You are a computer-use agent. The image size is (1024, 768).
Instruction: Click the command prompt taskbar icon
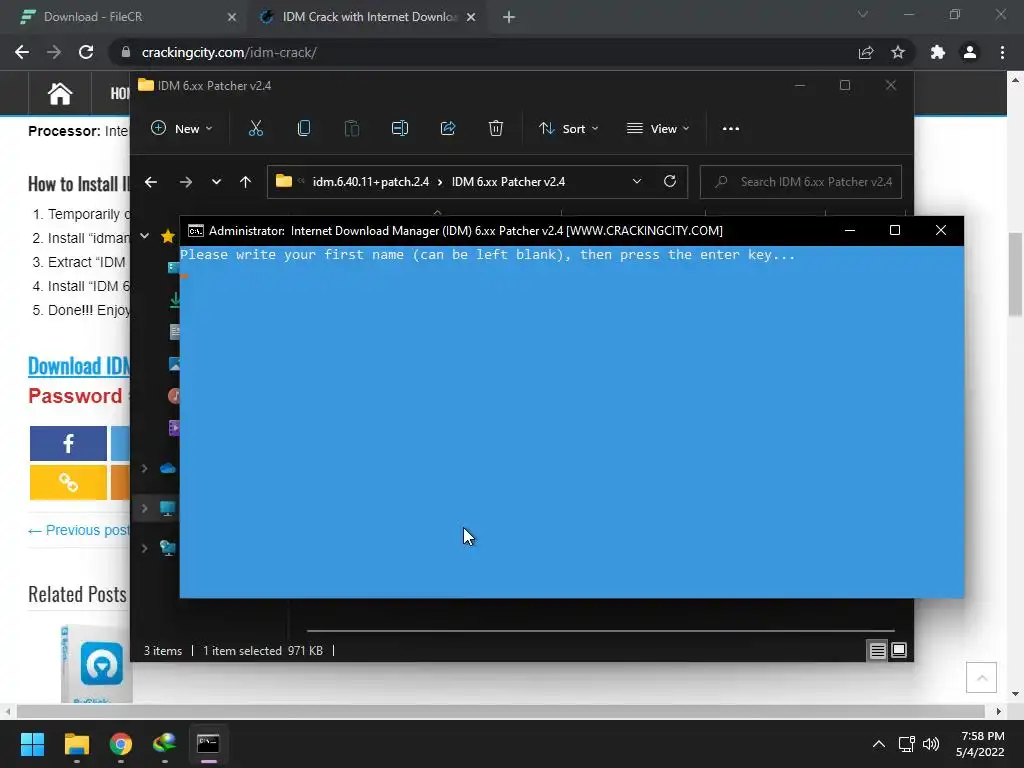208,744
